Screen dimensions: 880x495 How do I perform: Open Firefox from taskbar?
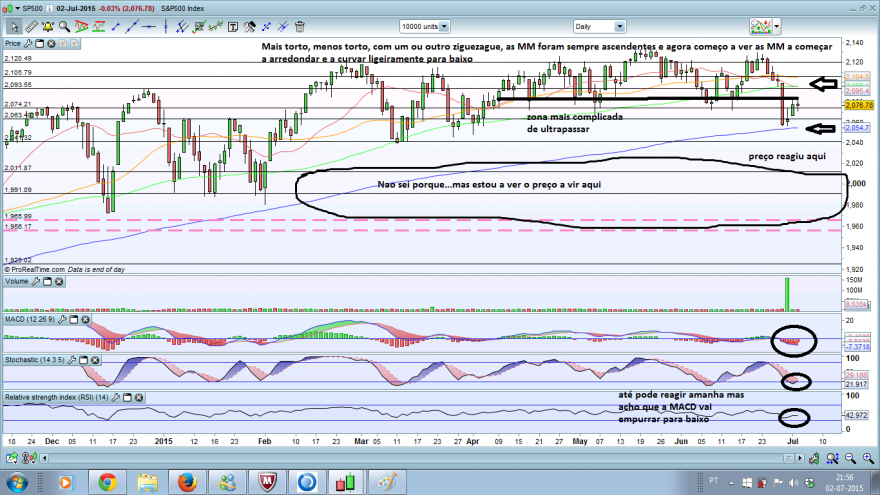point(187,482)
